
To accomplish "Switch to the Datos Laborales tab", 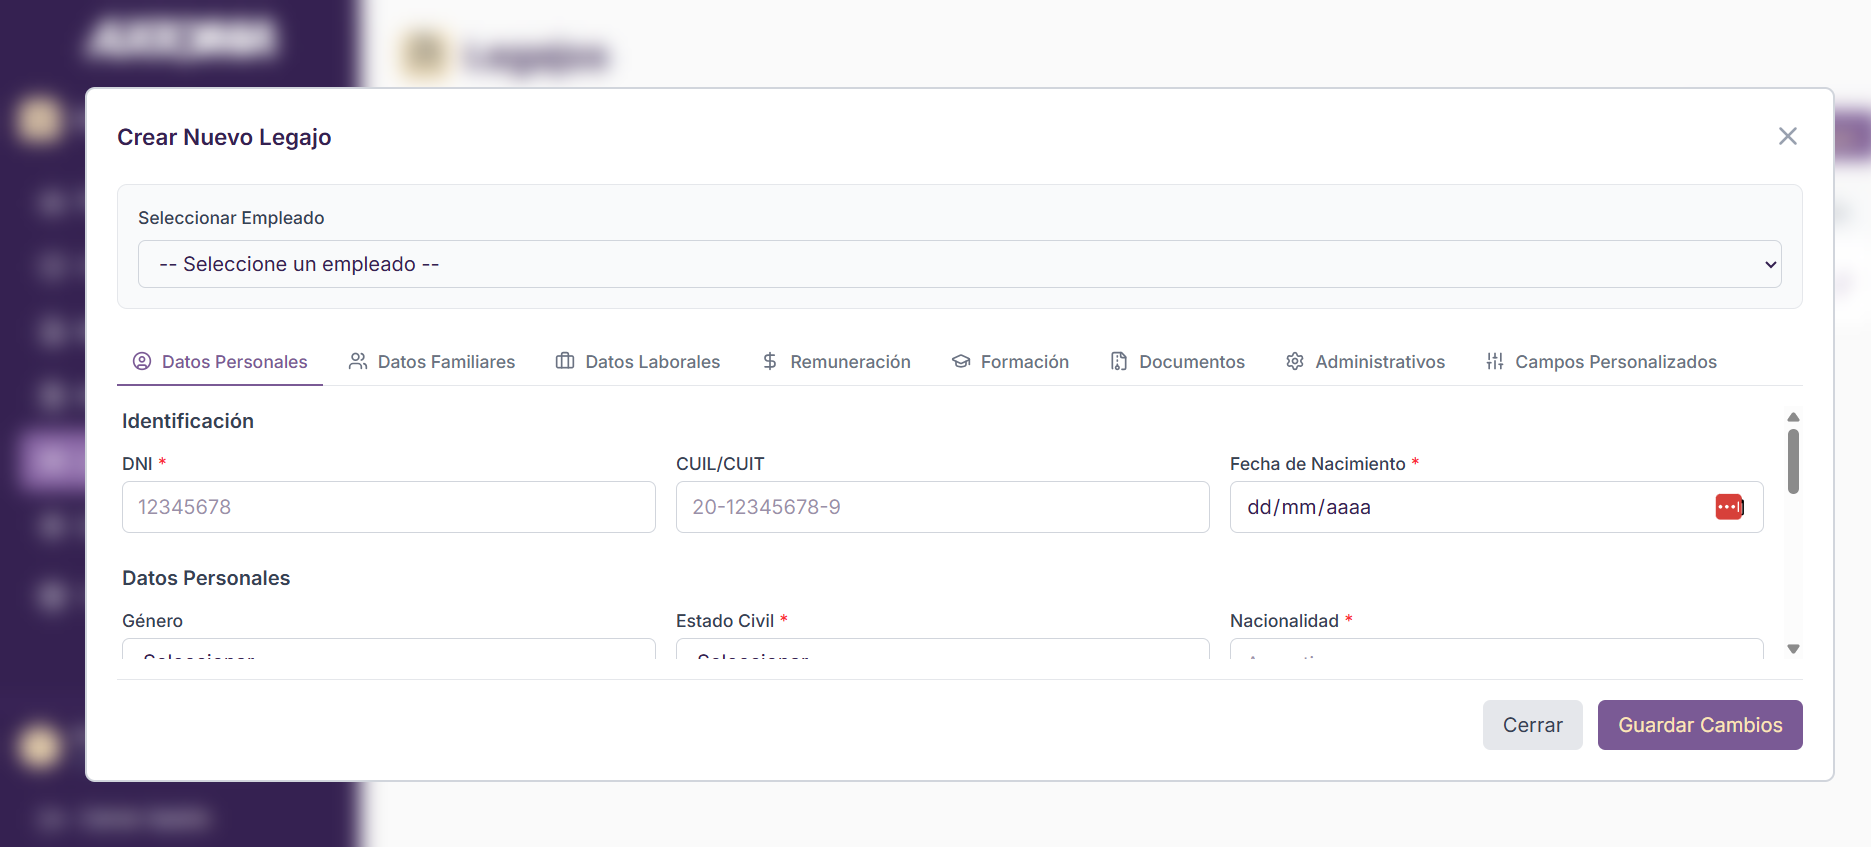I will click(x=652, y=362).
